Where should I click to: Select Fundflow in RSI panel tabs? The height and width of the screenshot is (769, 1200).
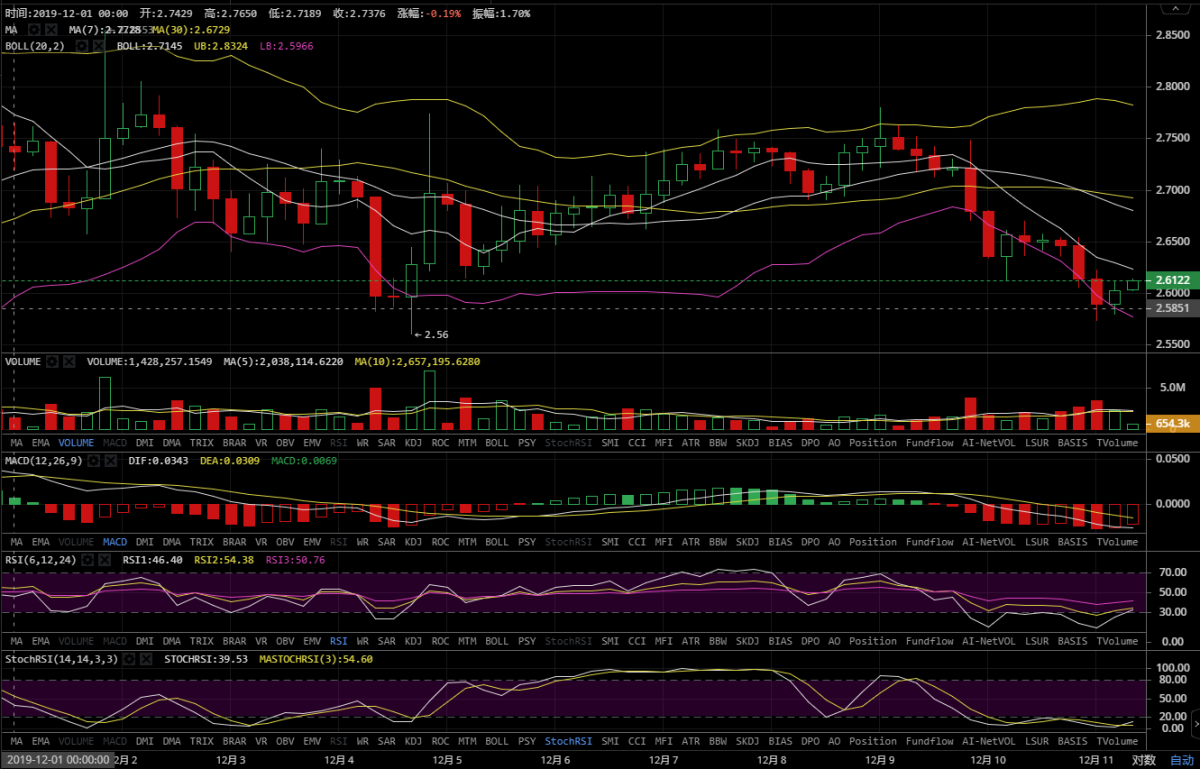929,641
